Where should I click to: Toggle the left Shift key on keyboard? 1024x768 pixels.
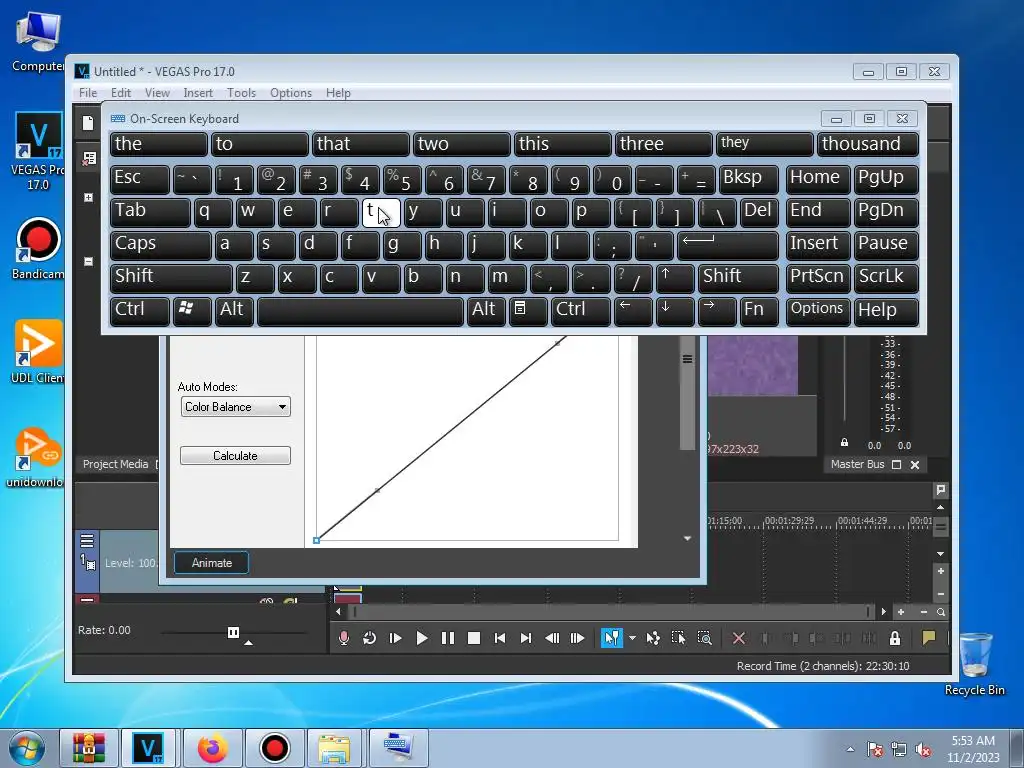171,278
